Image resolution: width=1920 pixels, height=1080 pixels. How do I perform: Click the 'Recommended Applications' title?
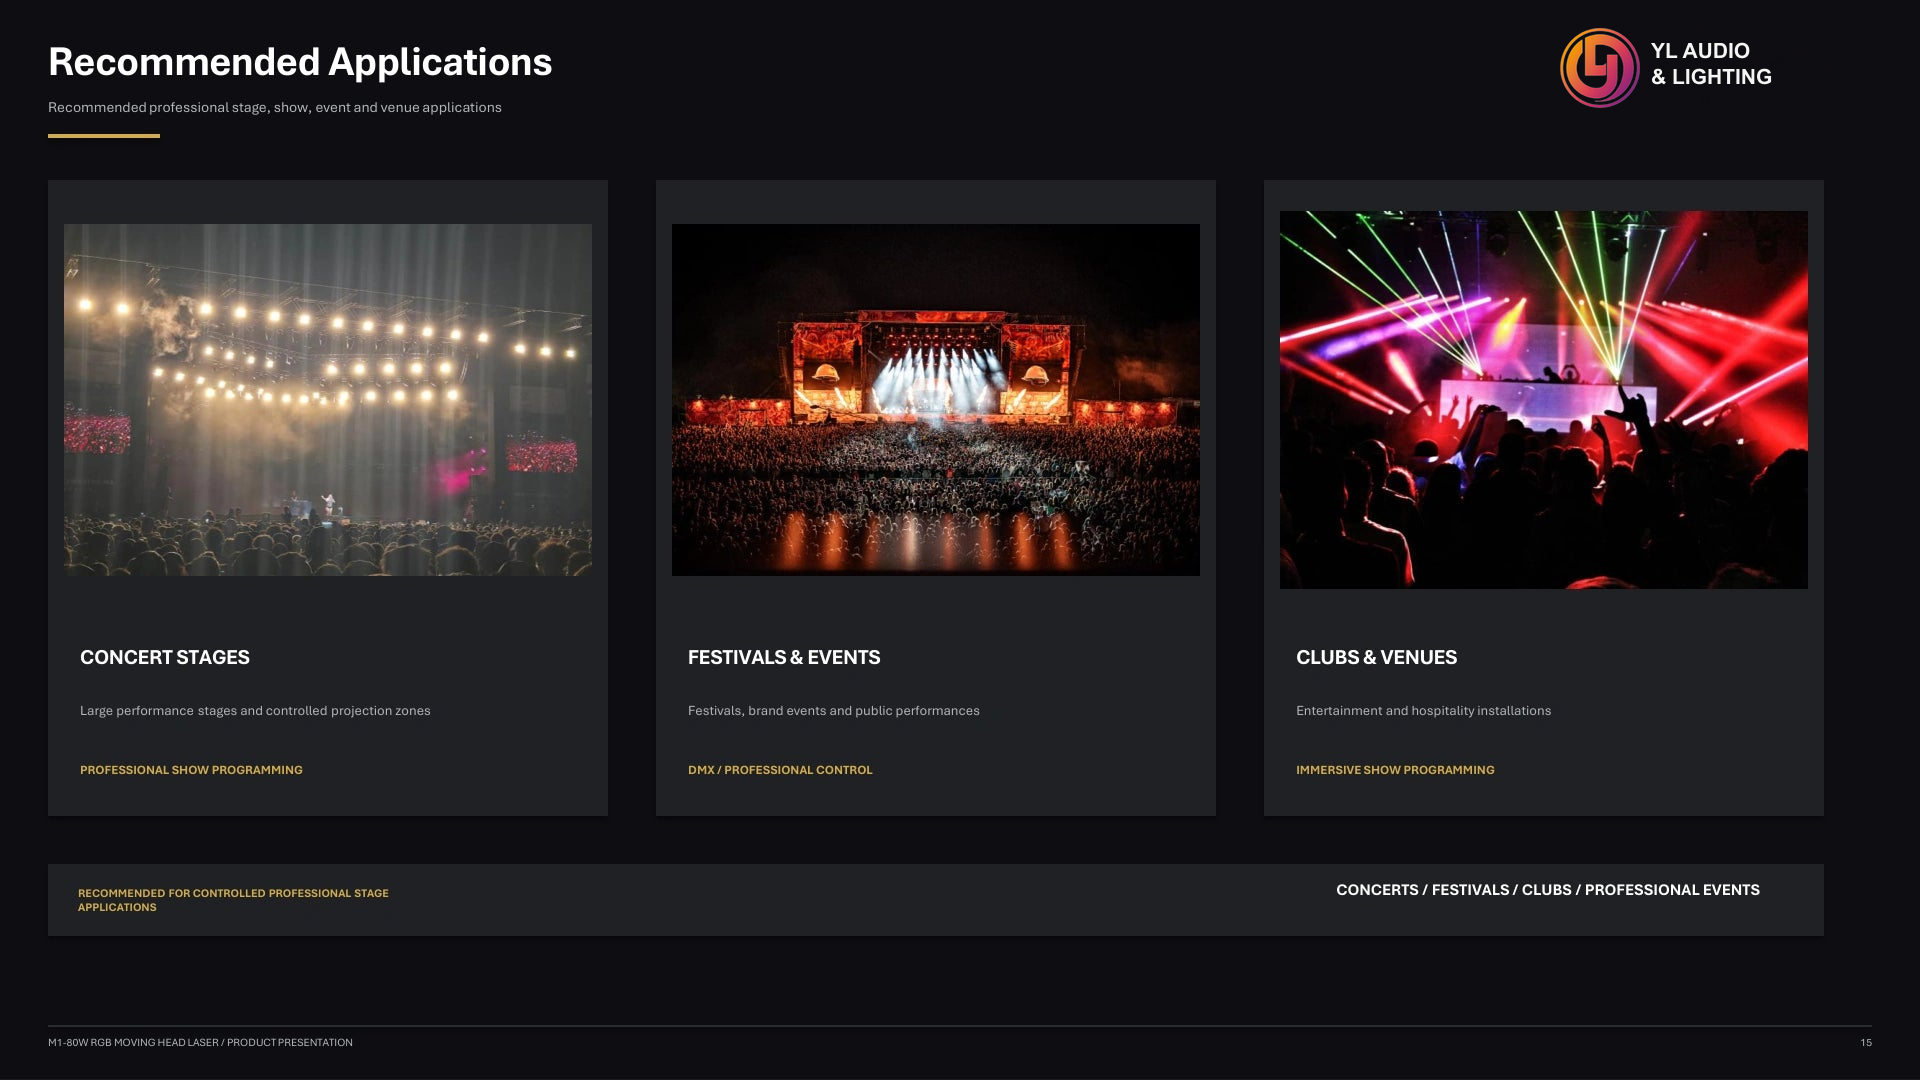coord(300,62)
